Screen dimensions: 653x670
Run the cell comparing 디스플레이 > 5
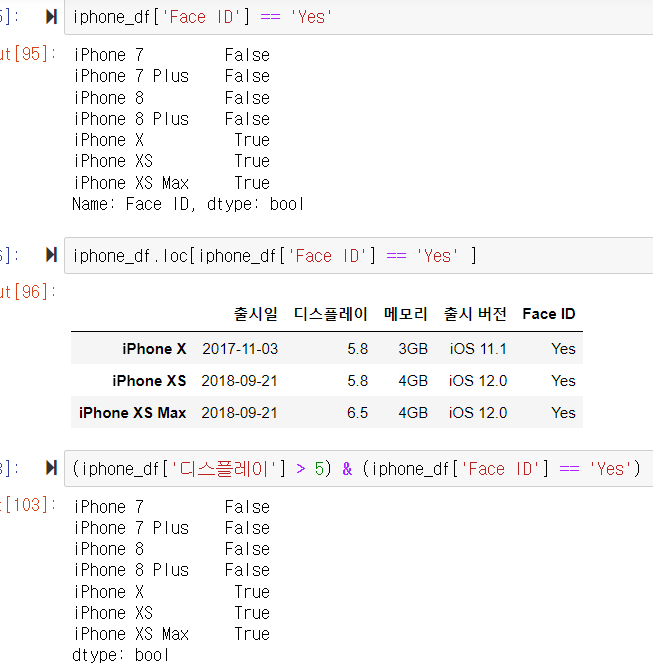tap(52, 468)
